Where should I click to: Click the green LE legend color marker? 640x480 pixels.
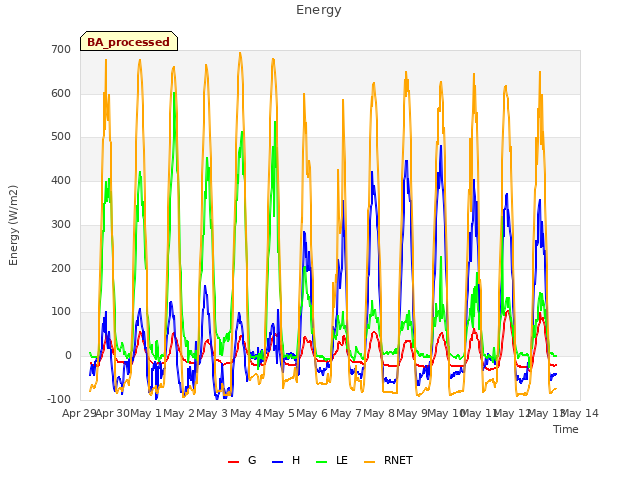pos(322,462)
